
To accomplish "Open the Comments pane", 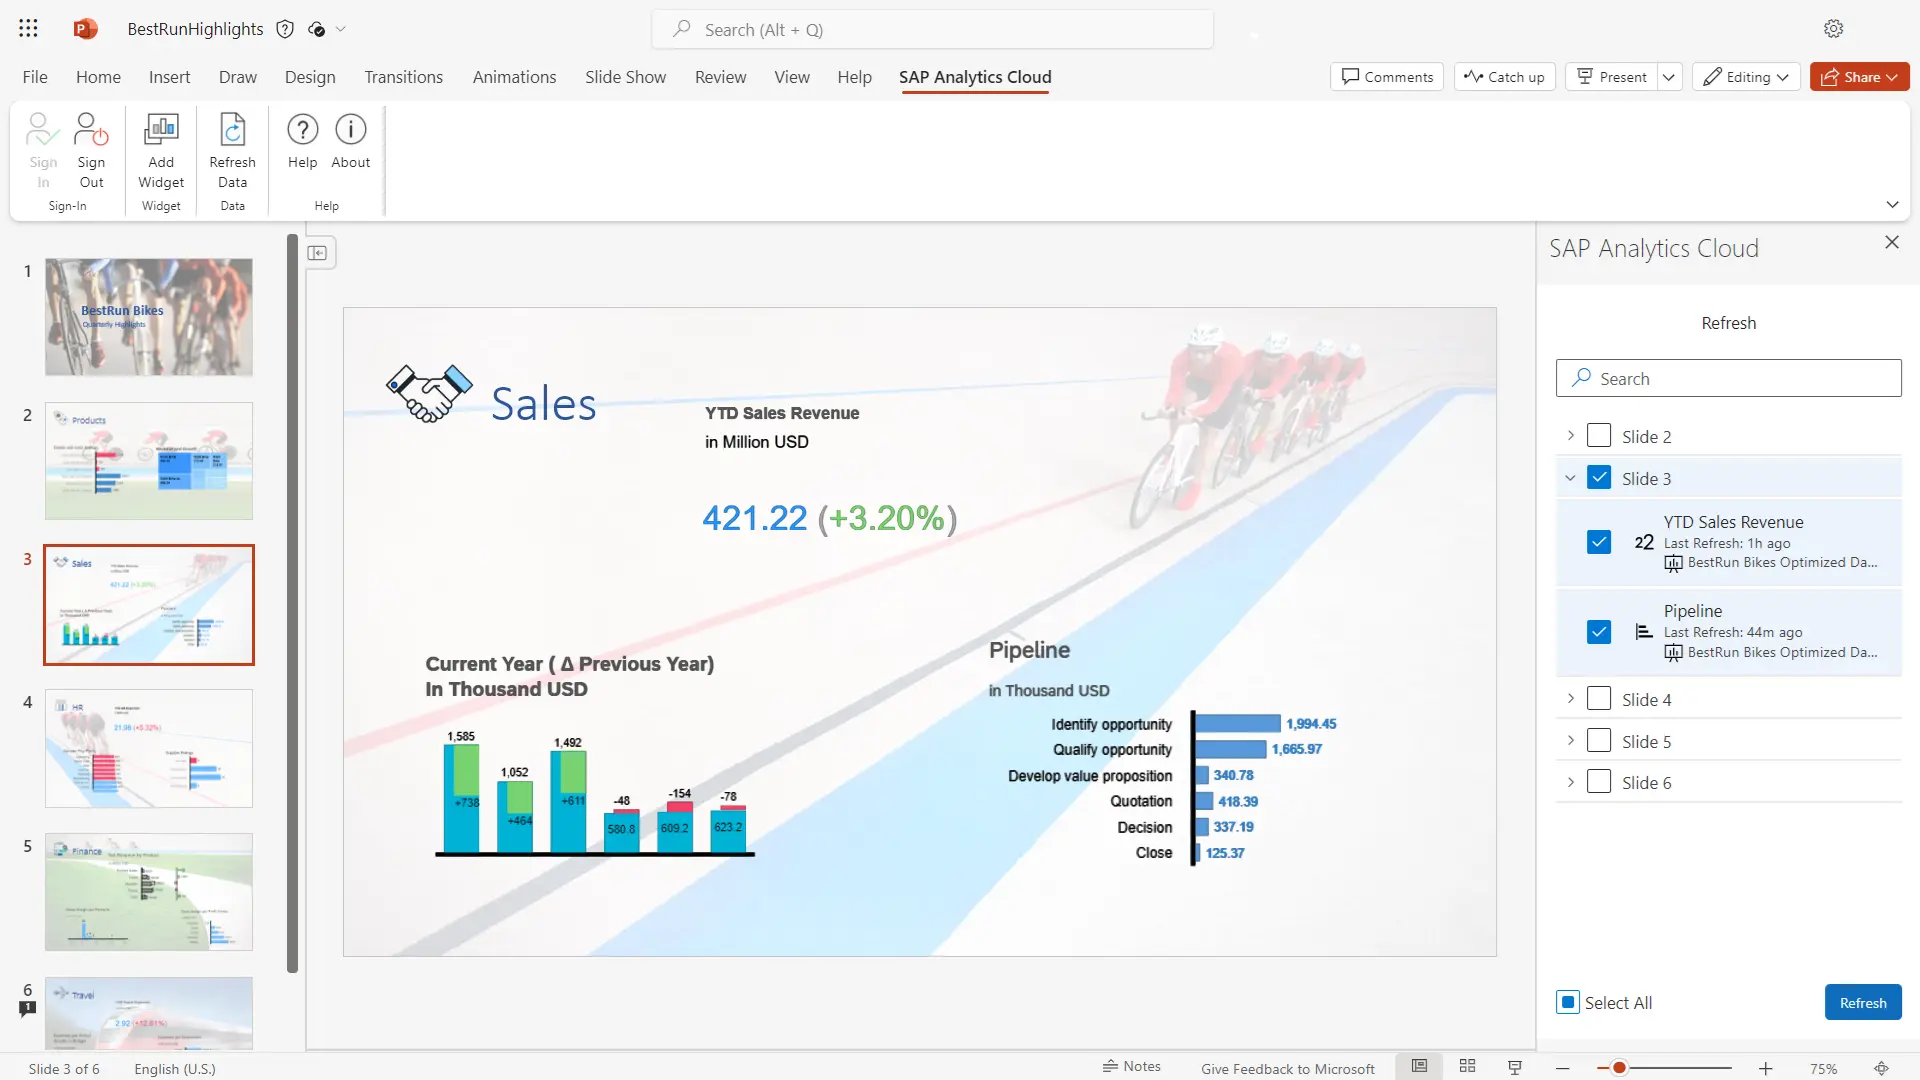I will (x=1387, y=77).
